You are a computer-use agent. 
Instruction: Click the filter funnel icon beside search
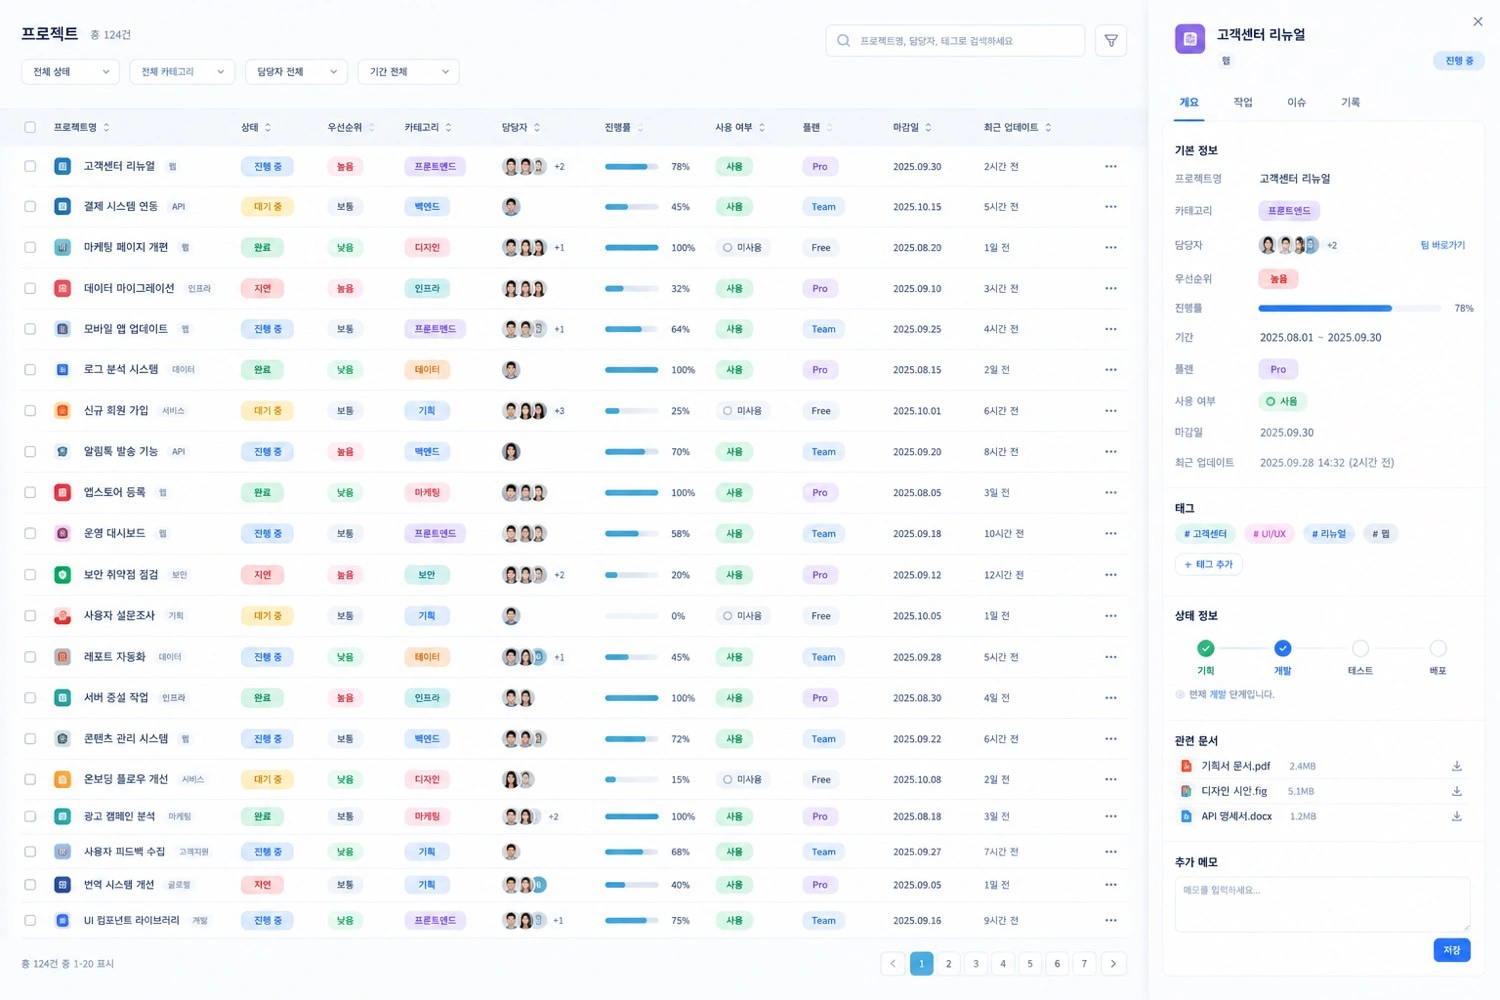(1111, 41)
